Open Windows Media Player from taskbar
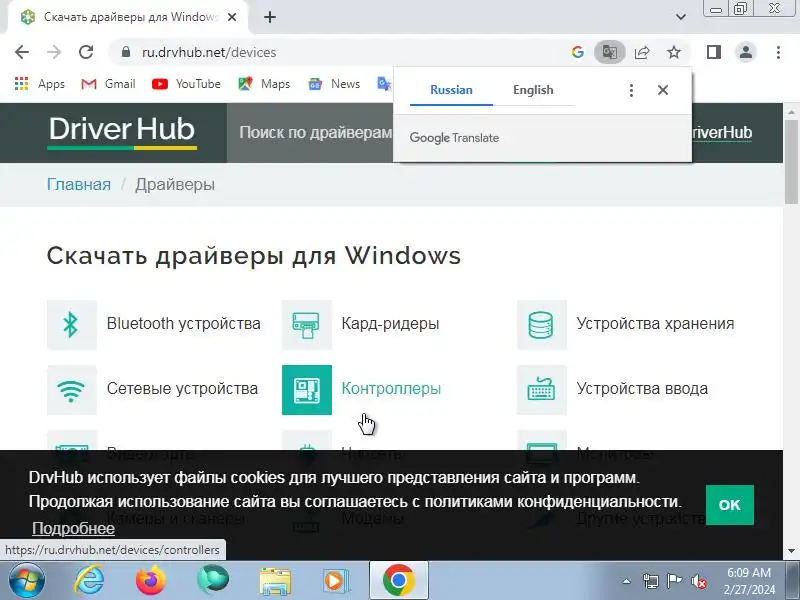The width and height of the screenshot is (800, 600). (336, 581)
